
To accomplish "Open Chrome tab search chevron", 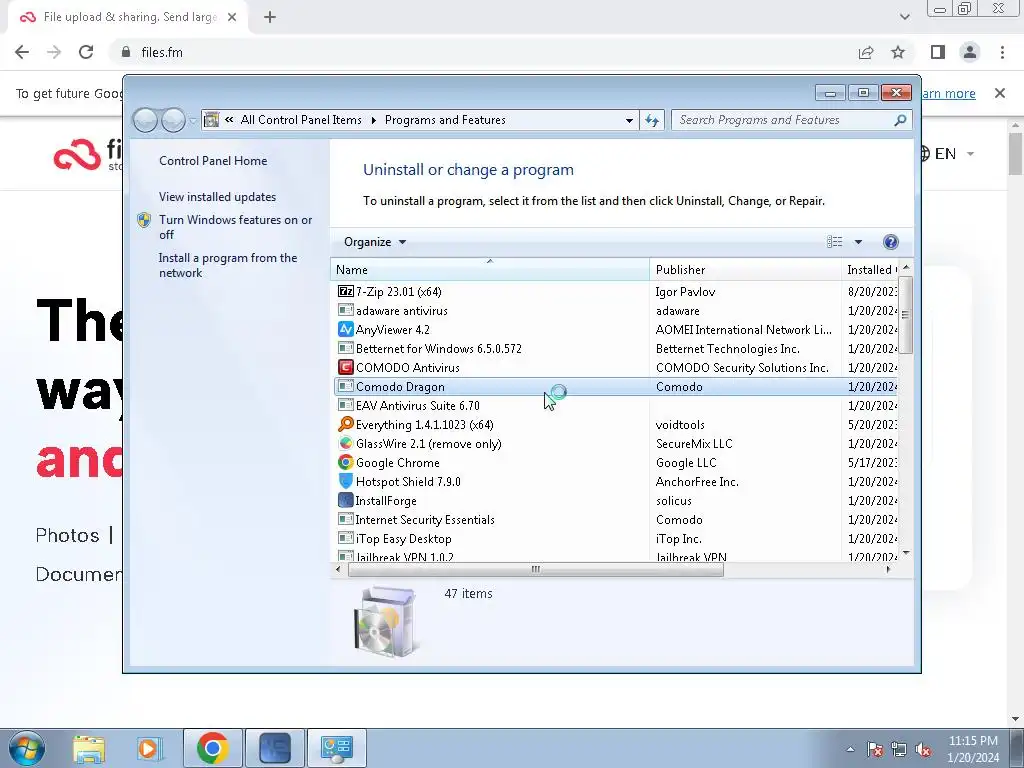I will point(904,17).
